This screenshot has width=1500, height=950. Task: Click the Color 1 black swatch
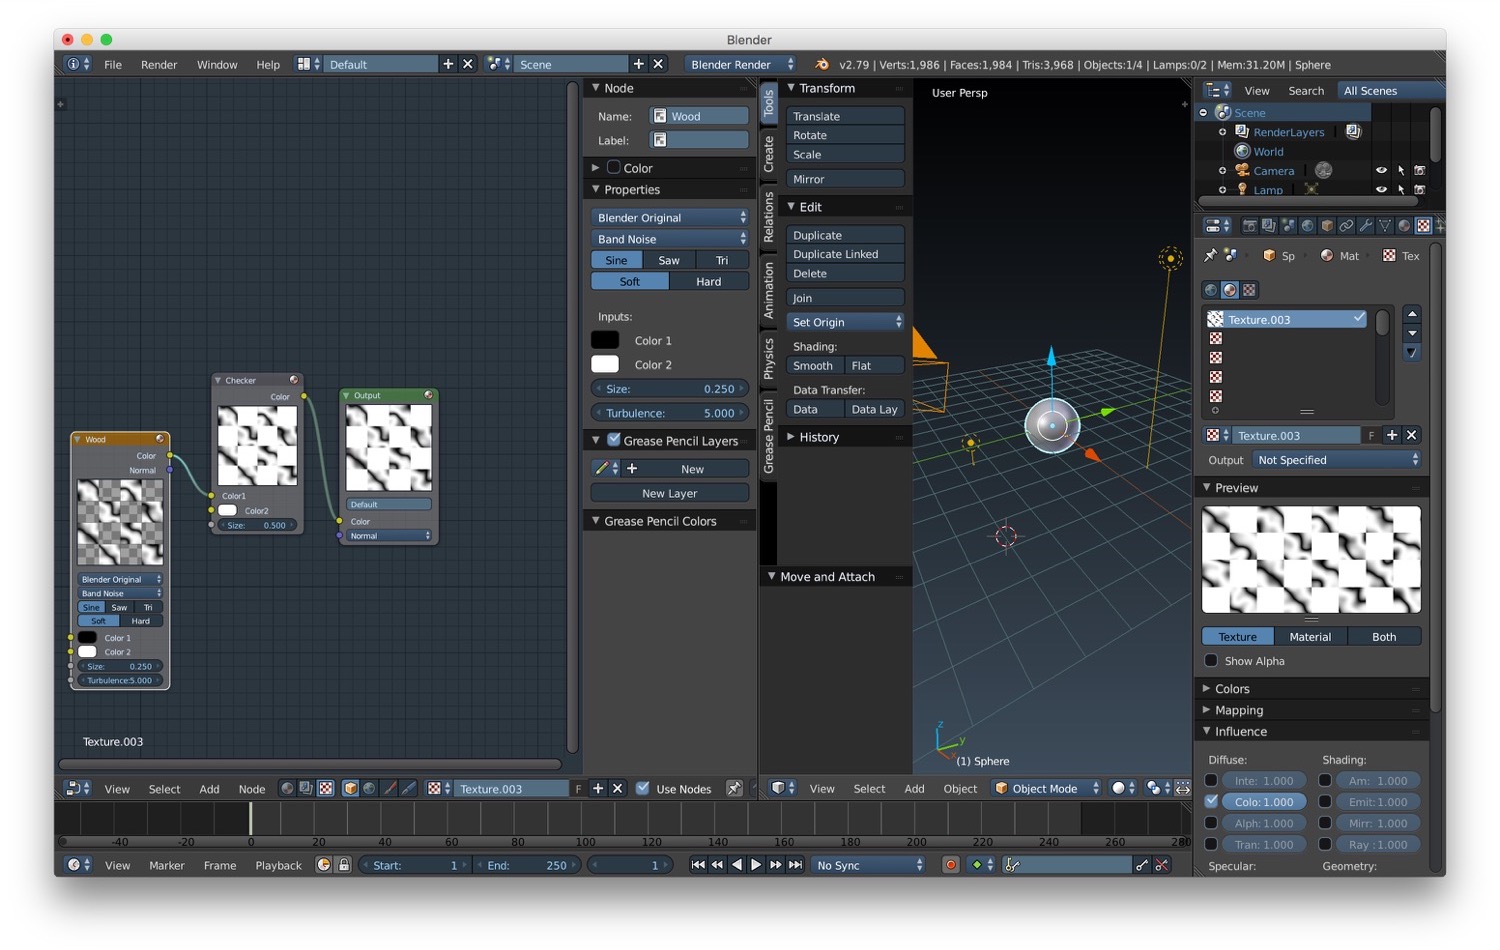coord(605,340)
